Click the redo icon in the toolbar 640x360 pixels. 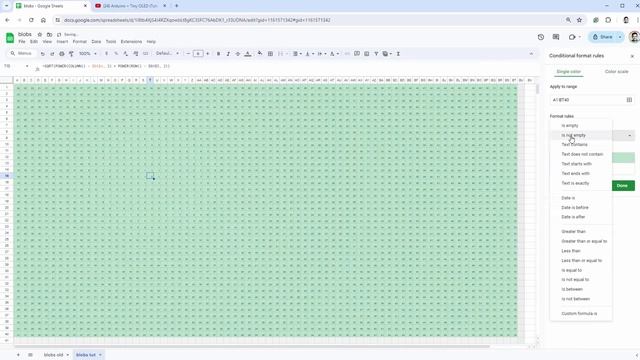point(52,54)
